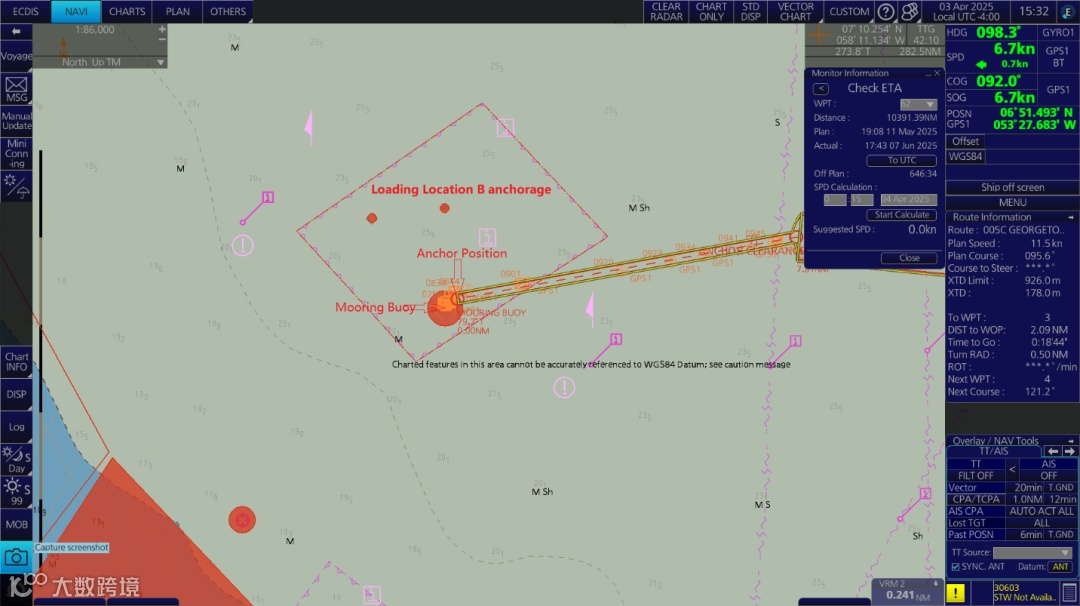Click the vertical scale bar on left edge
1080x606 pixels.
point(41,348)
